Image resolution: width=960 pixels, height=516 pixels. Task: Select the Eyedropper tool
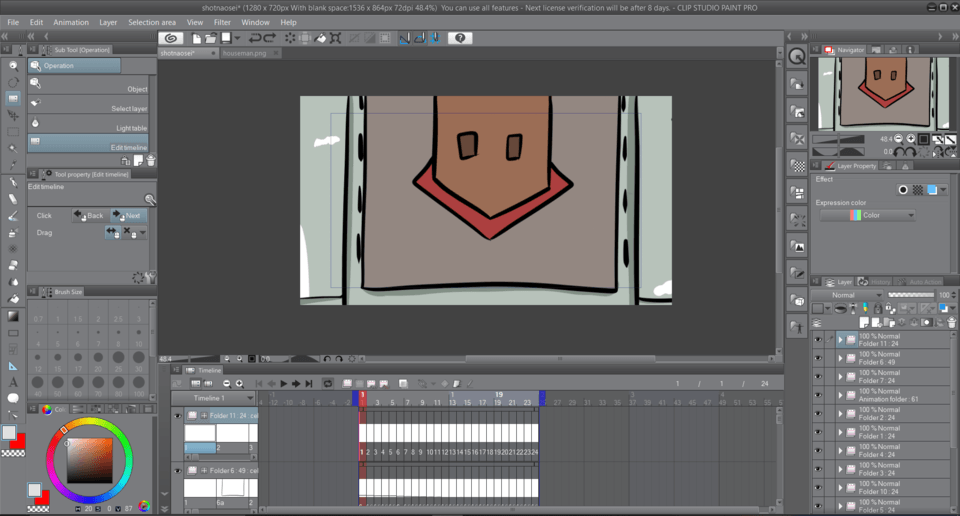pos(13,165)
